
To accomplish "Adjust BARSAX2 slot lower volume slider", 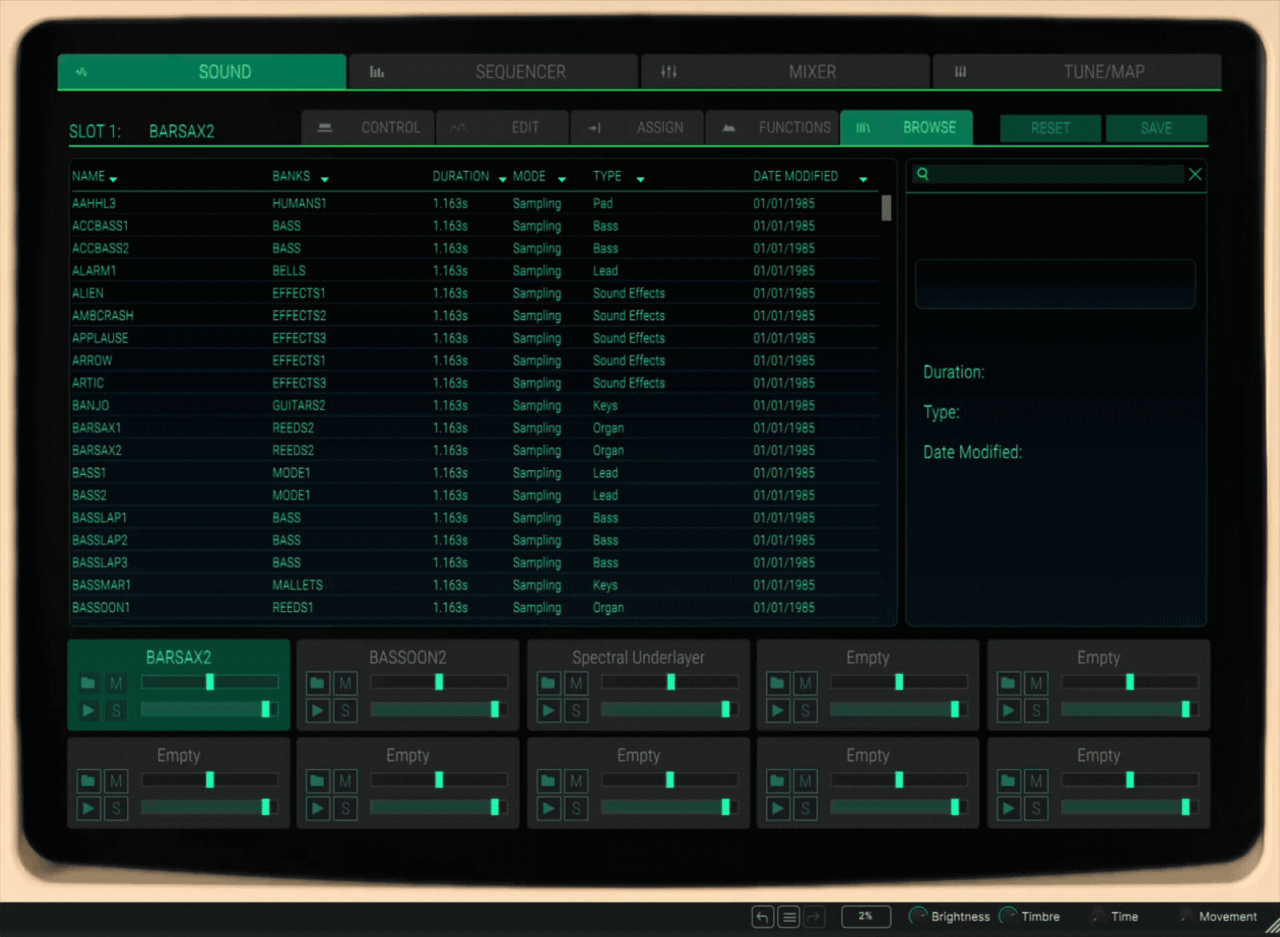I will coord(210,709).
